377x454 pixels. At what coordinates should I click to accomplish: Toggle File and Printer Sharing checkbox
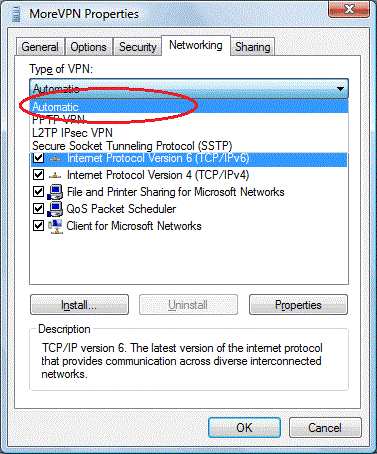point(39,192)
